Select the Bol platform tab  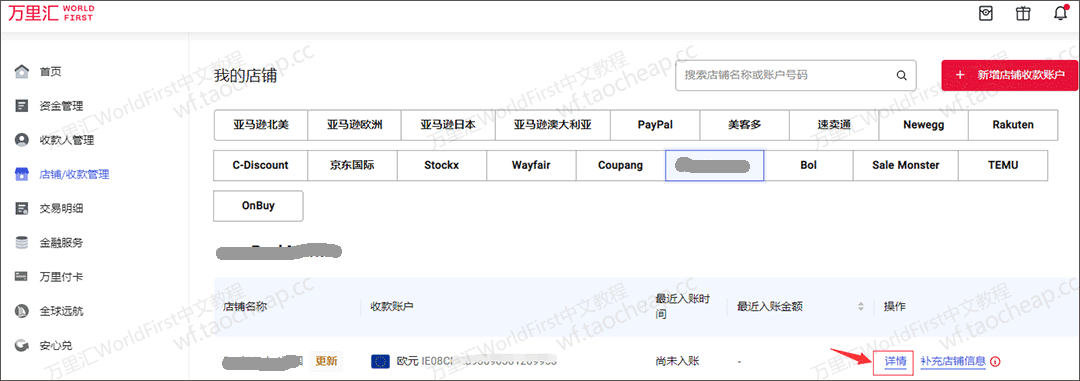809,165
